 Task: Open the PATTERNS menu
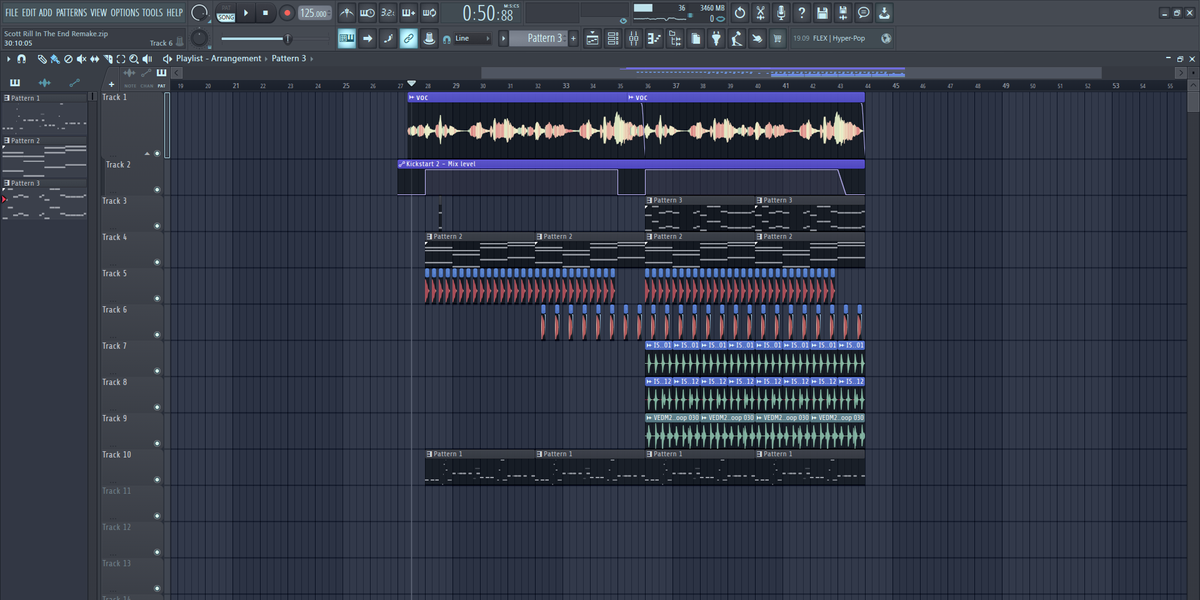[x=71, y=12]
